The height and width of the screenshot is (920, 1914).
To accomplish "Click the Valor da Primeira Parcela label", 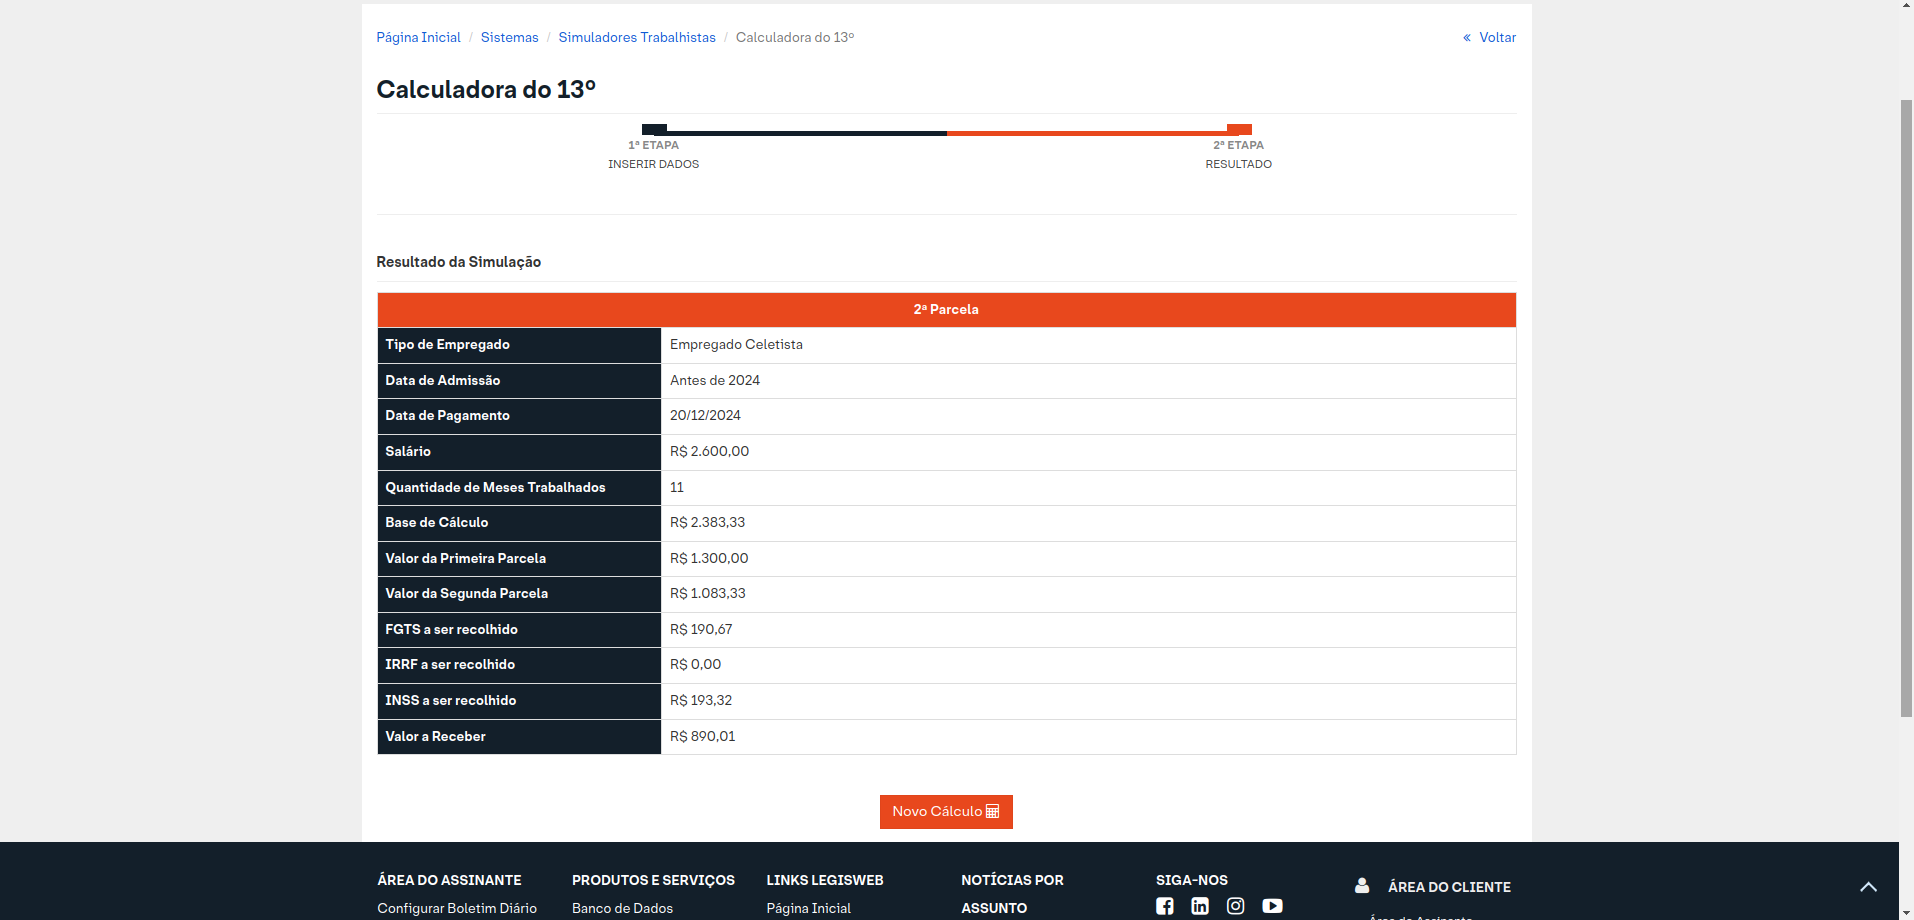I will [x=465, y=559].
